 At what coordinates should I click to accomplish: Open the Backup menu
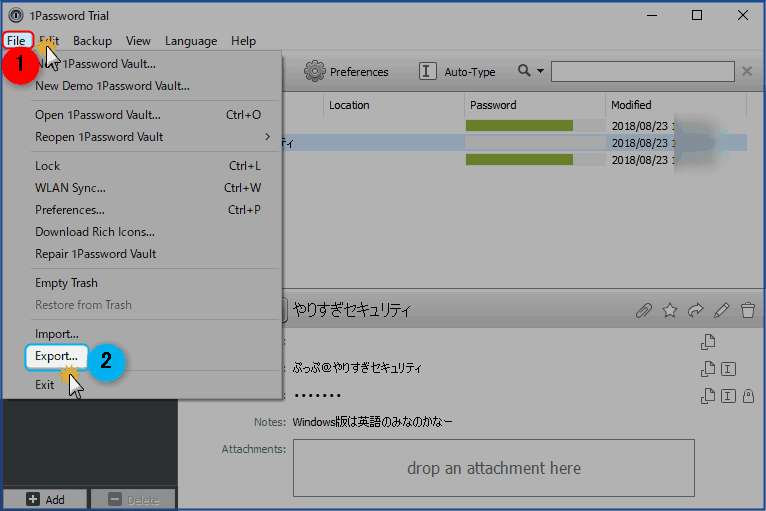point(92,41)
